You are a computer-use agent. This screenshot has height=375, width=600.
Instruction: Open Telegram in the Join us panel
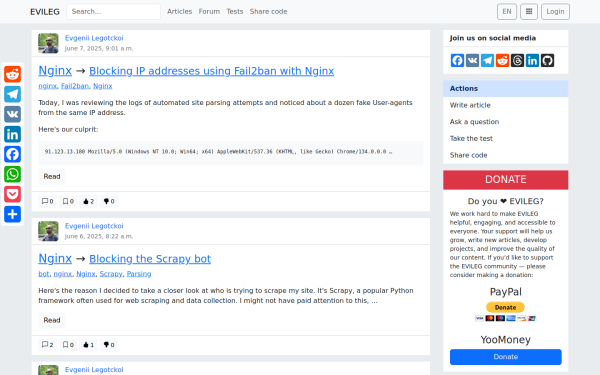(x=487, y=60)
